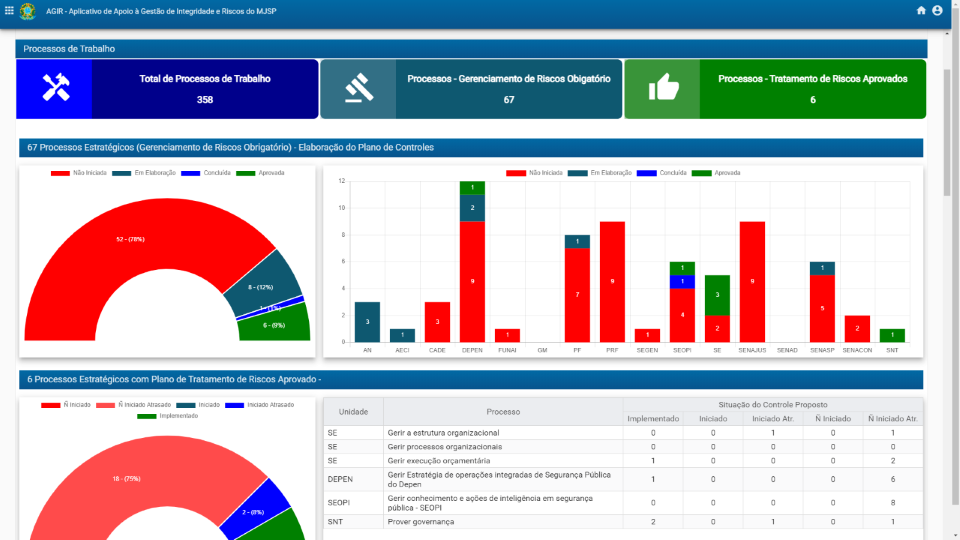
Task: Select the 'Processo' column header
Action: pos(503,411)
